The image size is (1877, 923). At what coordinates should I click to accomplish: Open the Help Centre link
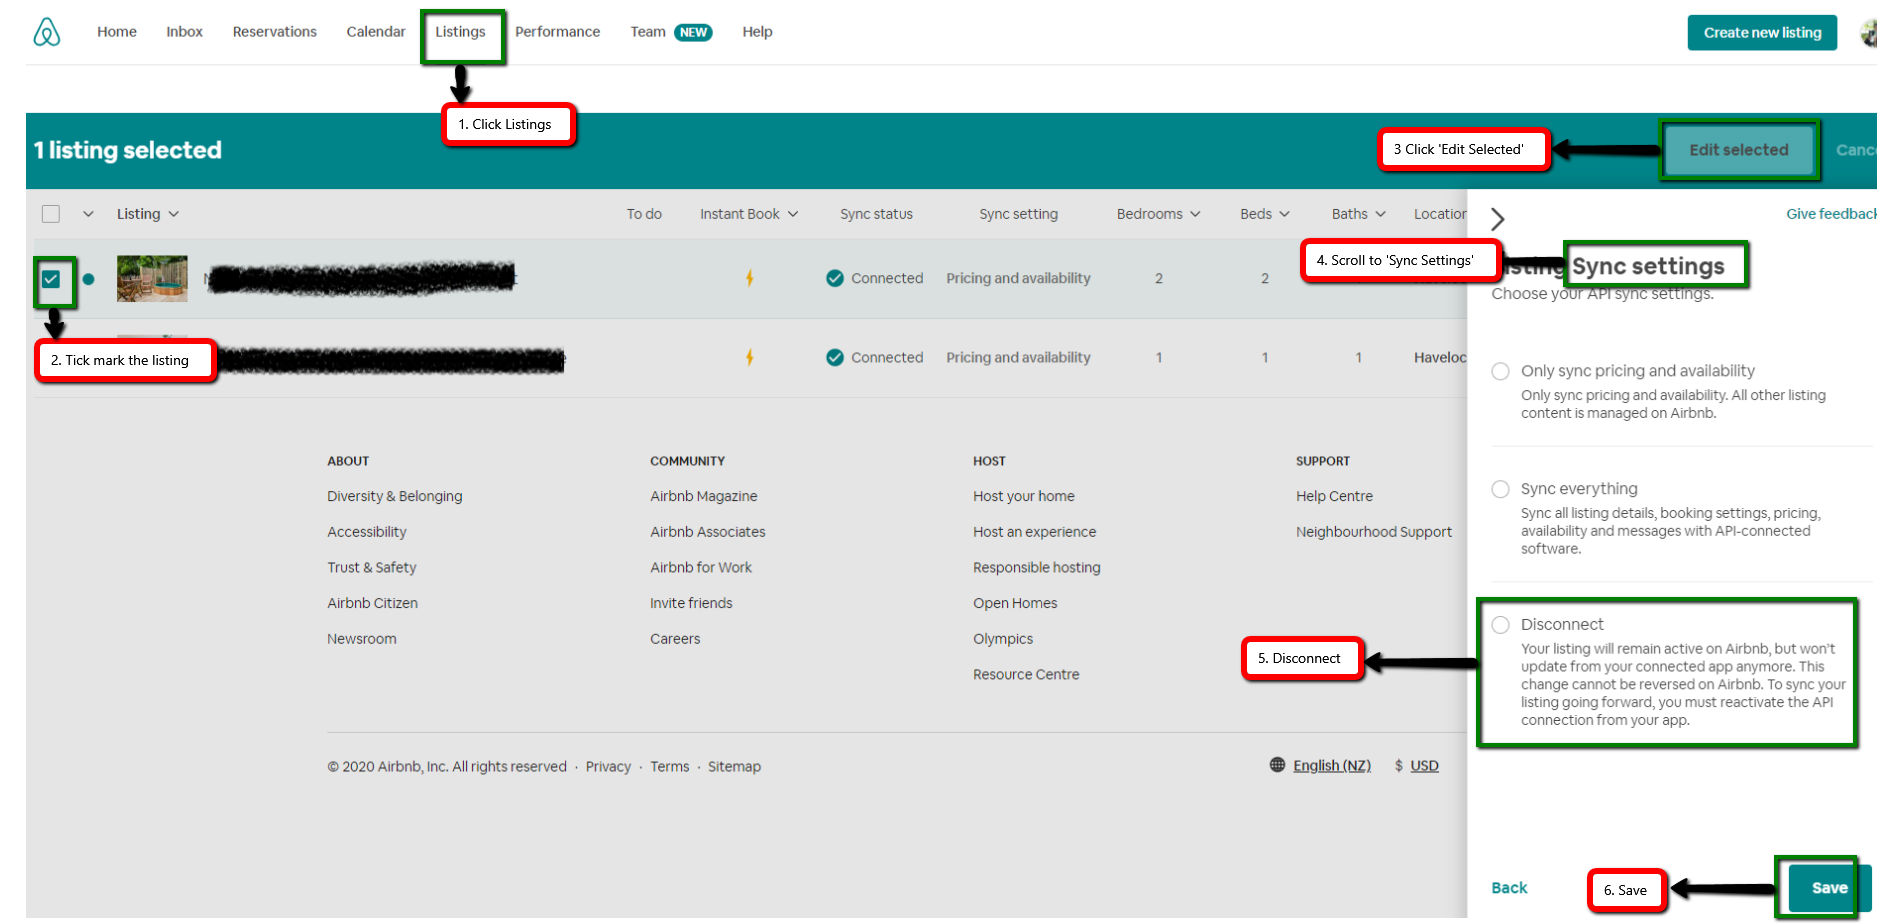point(1334,496)
